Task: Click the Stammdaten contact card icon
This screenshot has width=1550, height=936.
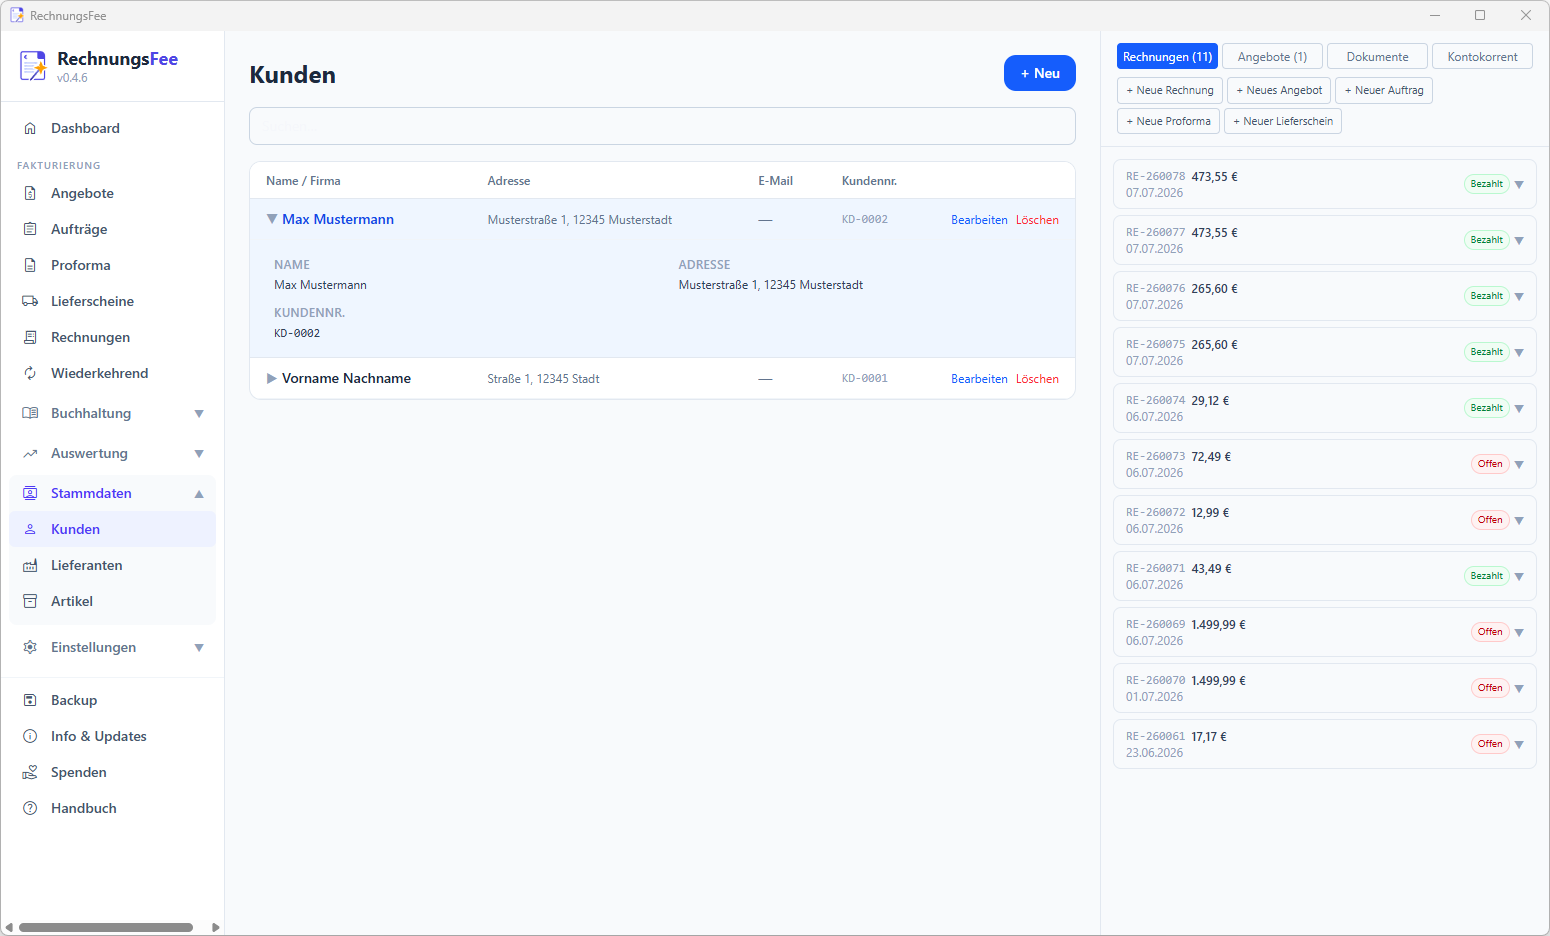Action: click(30, 493)
